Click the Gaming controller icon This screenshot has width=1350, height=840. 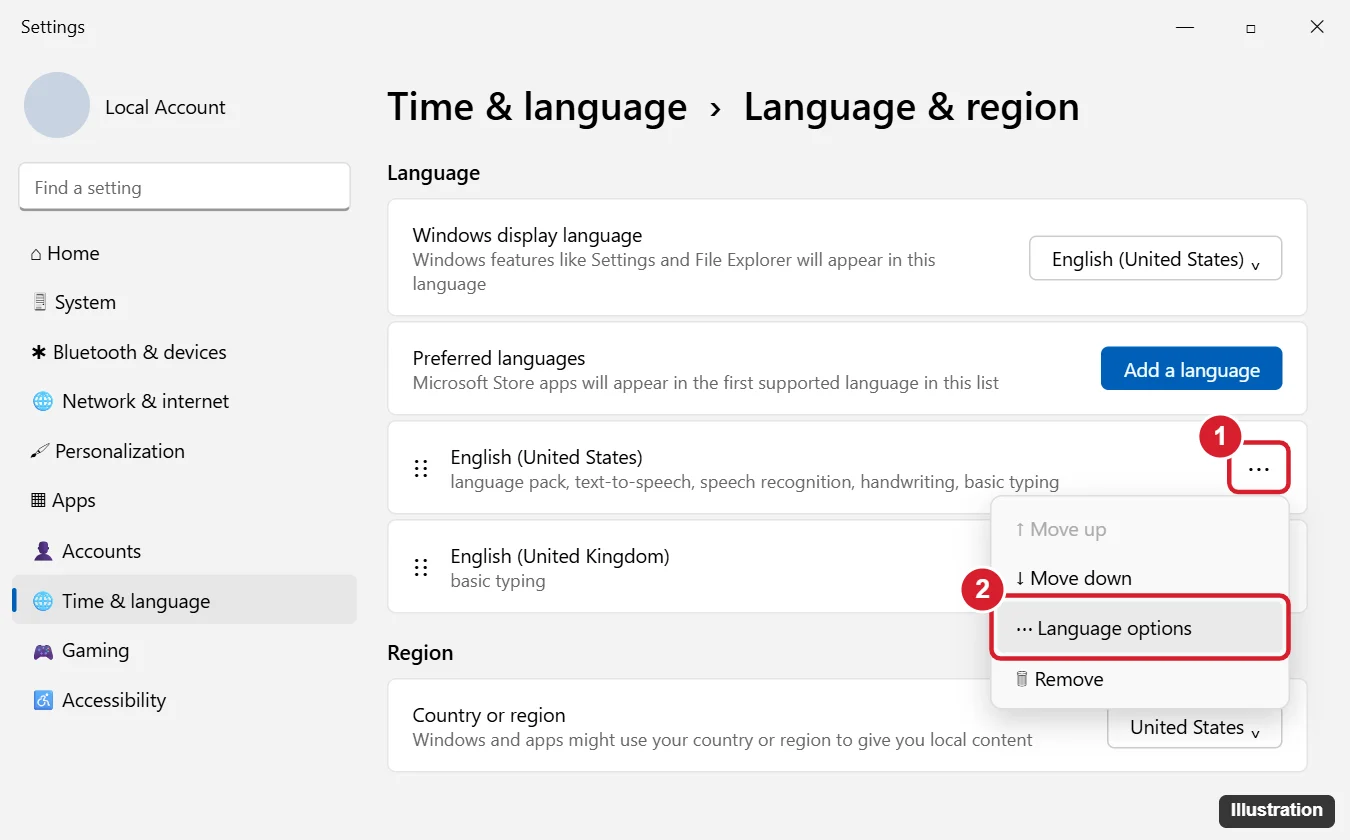[x=43, y=651]
